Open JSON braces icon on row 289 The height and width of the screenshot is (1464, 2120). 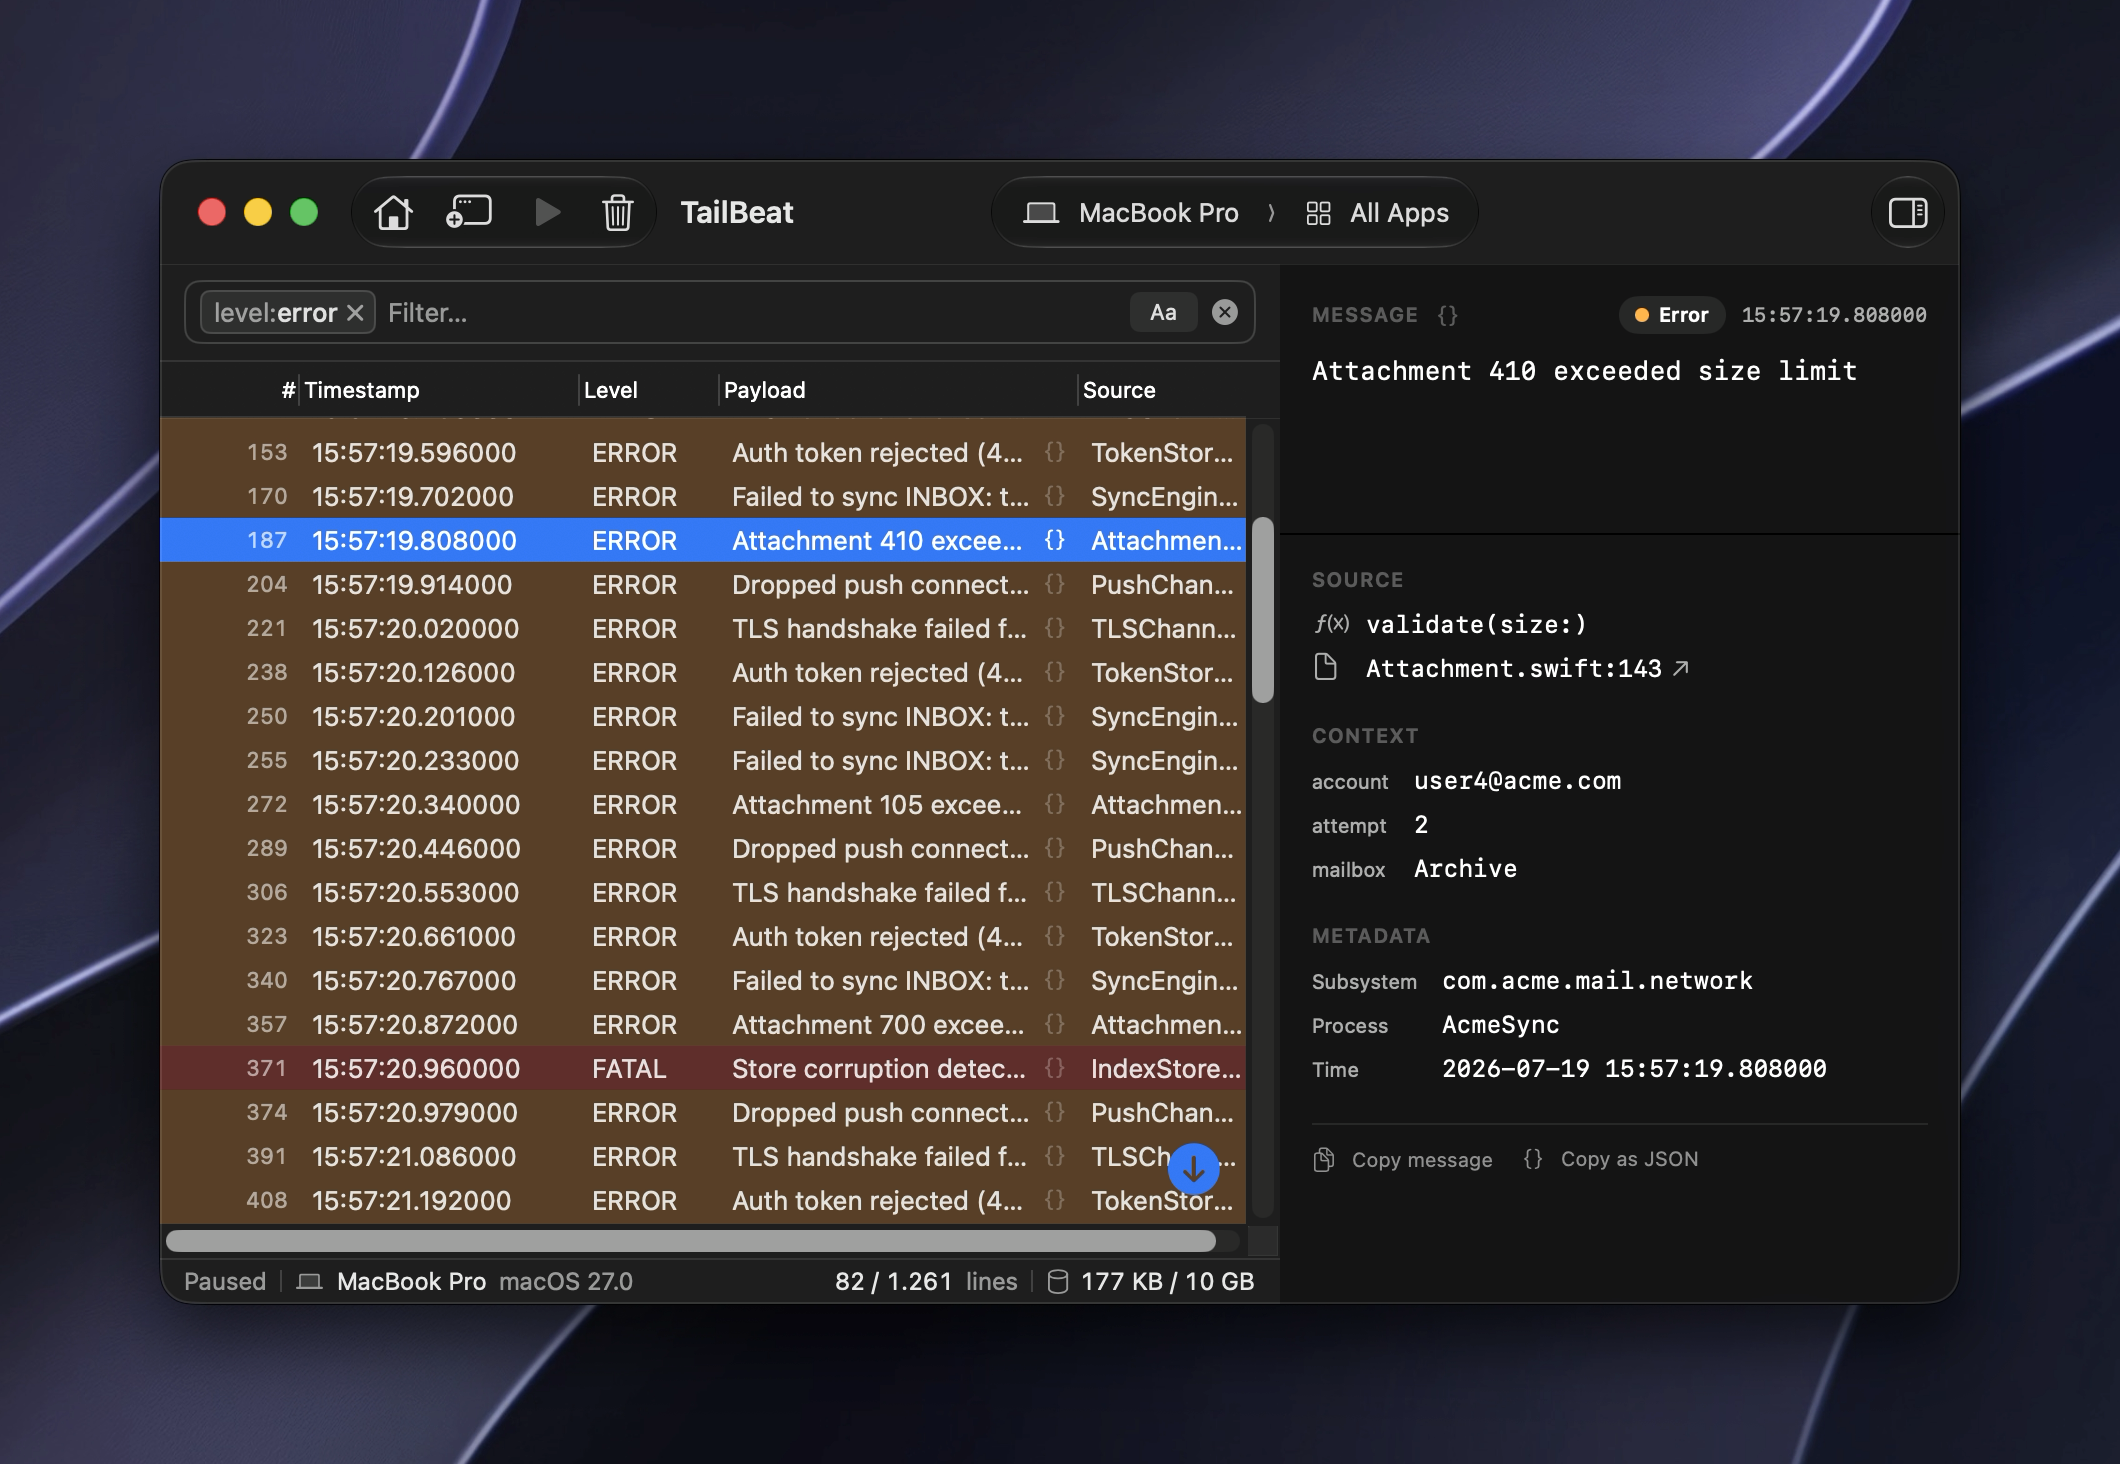(x=1054, y=848)
